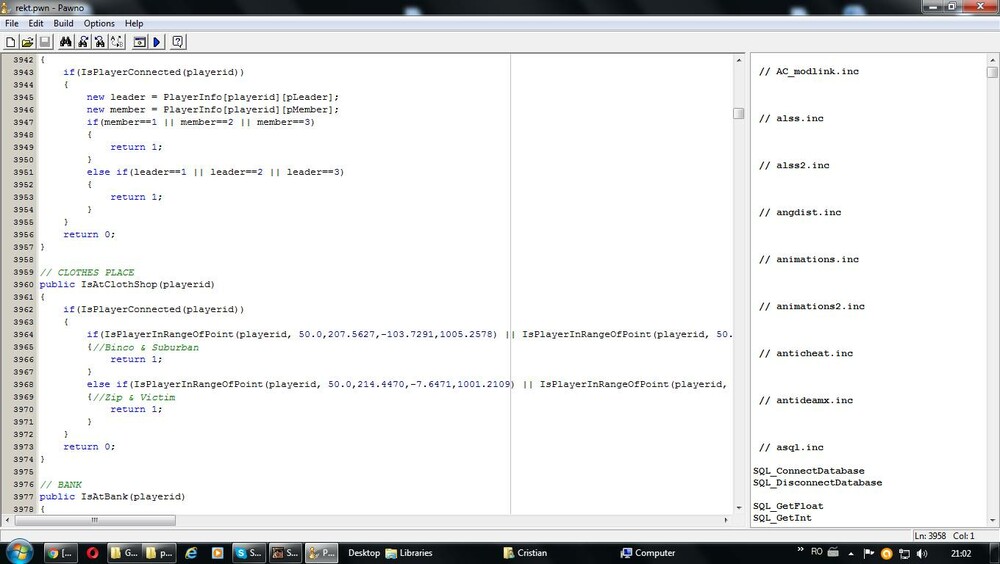Image resolution: width=1000 pixels, height=564 pixels.
Task: Click horizontal scroll right arrow
Action: tap(726, 520)
